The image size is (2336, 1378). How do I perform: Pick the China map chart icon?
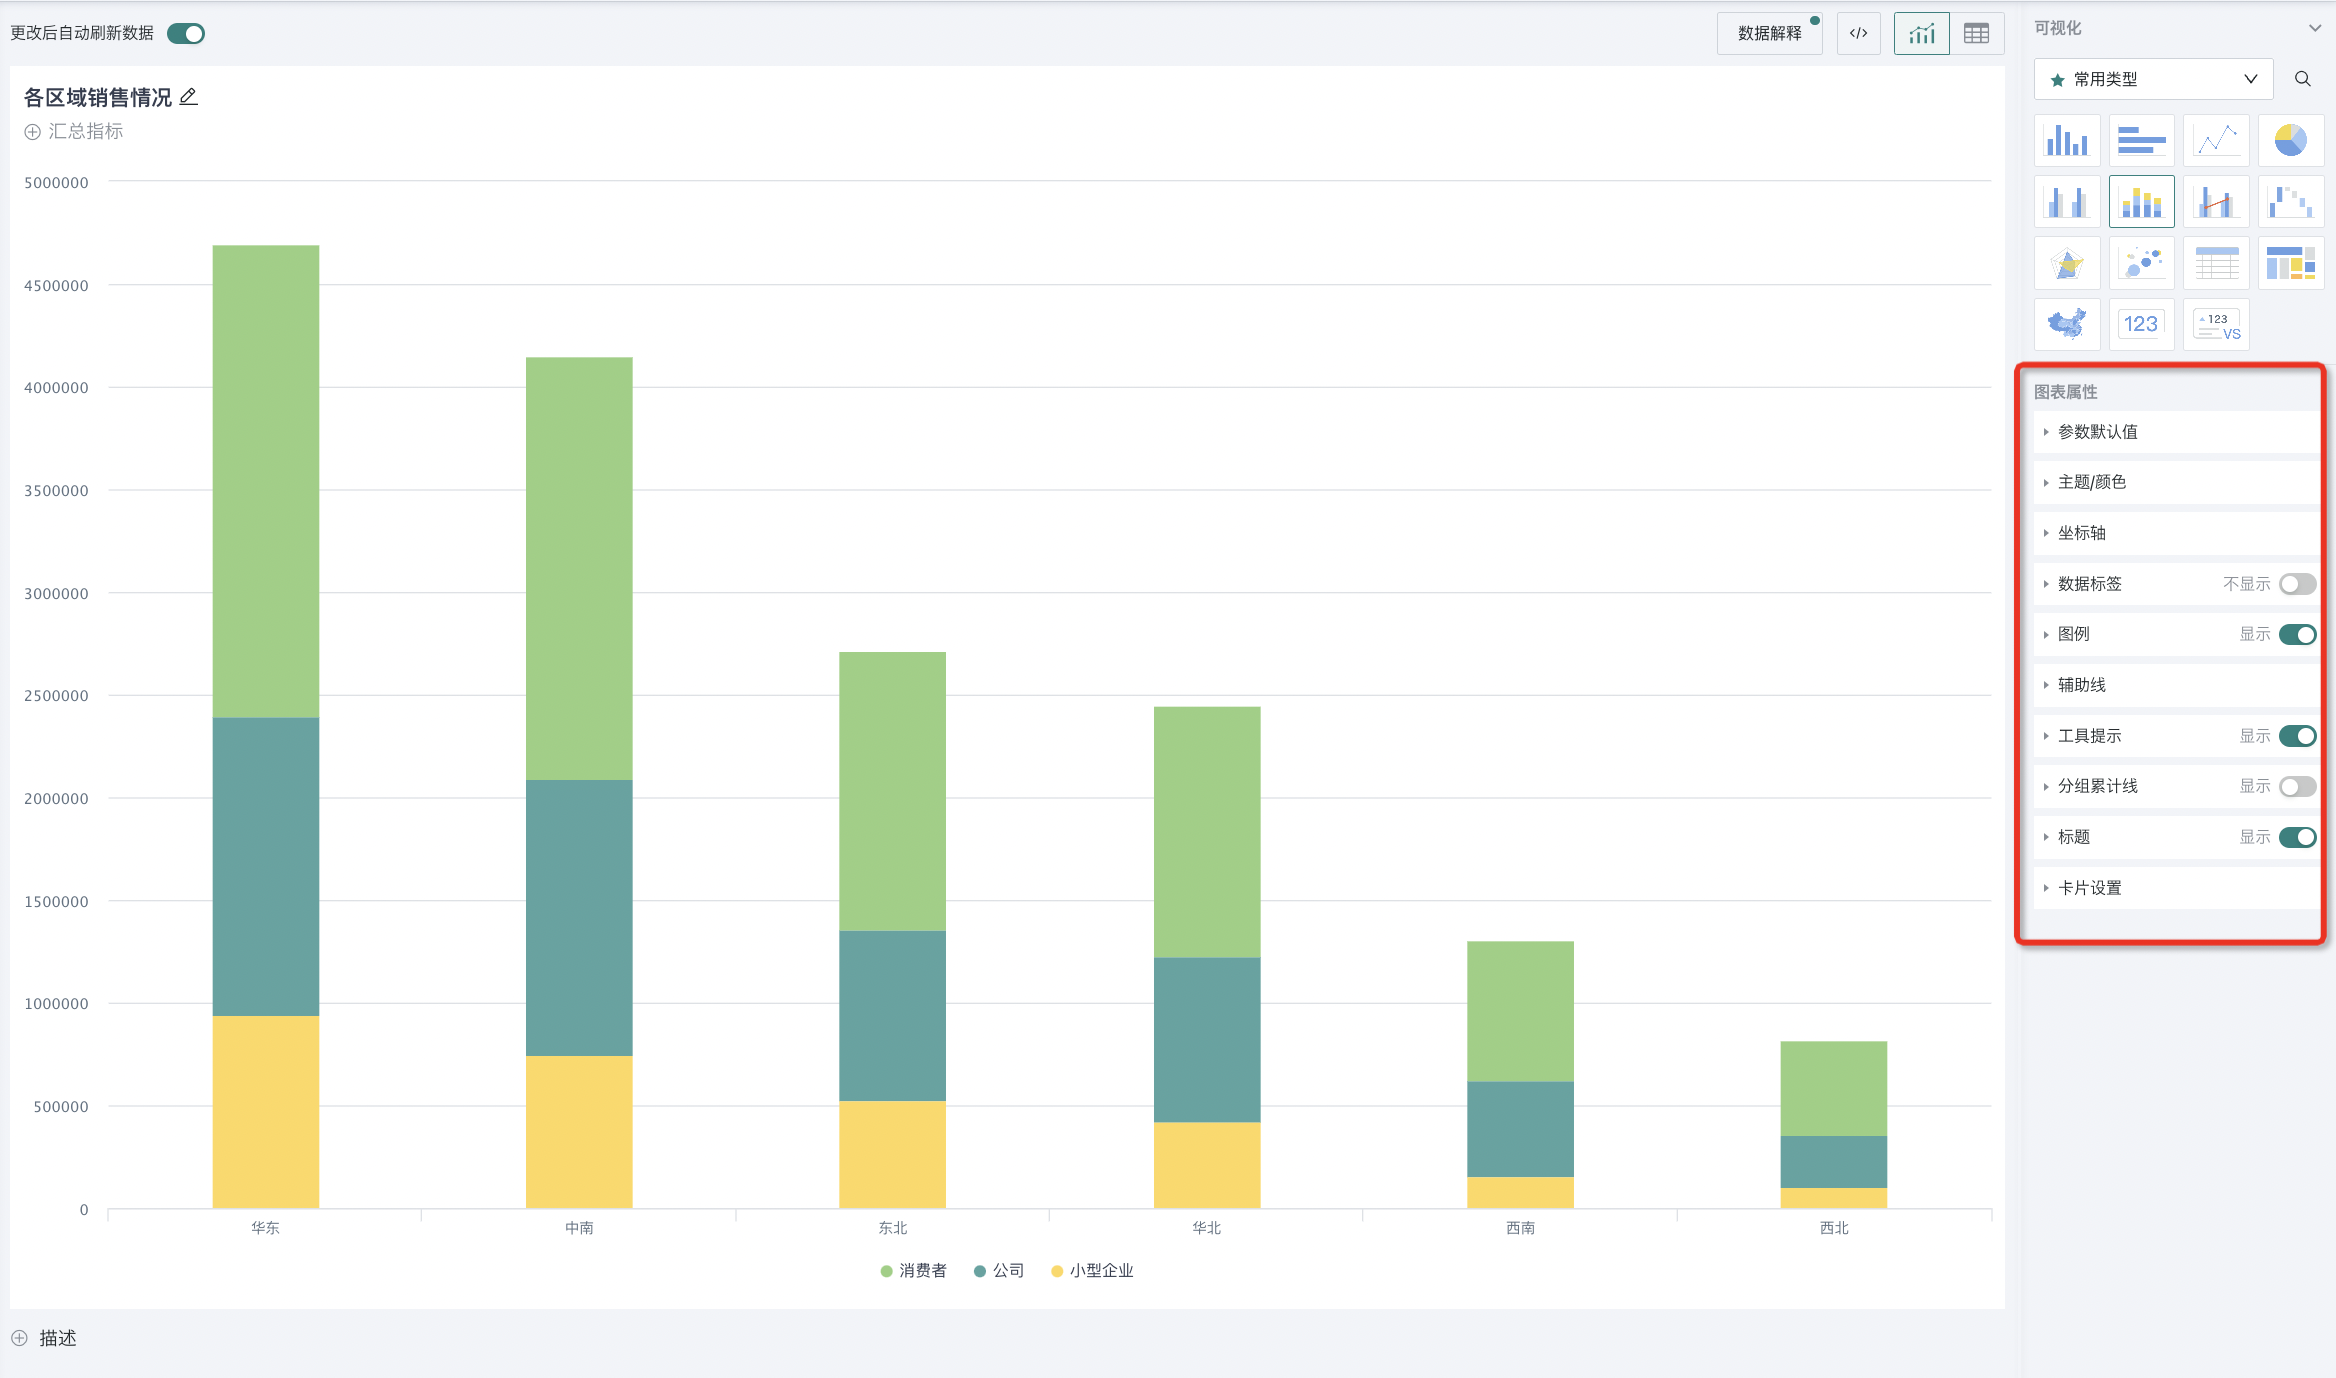tap(2066, 324)
